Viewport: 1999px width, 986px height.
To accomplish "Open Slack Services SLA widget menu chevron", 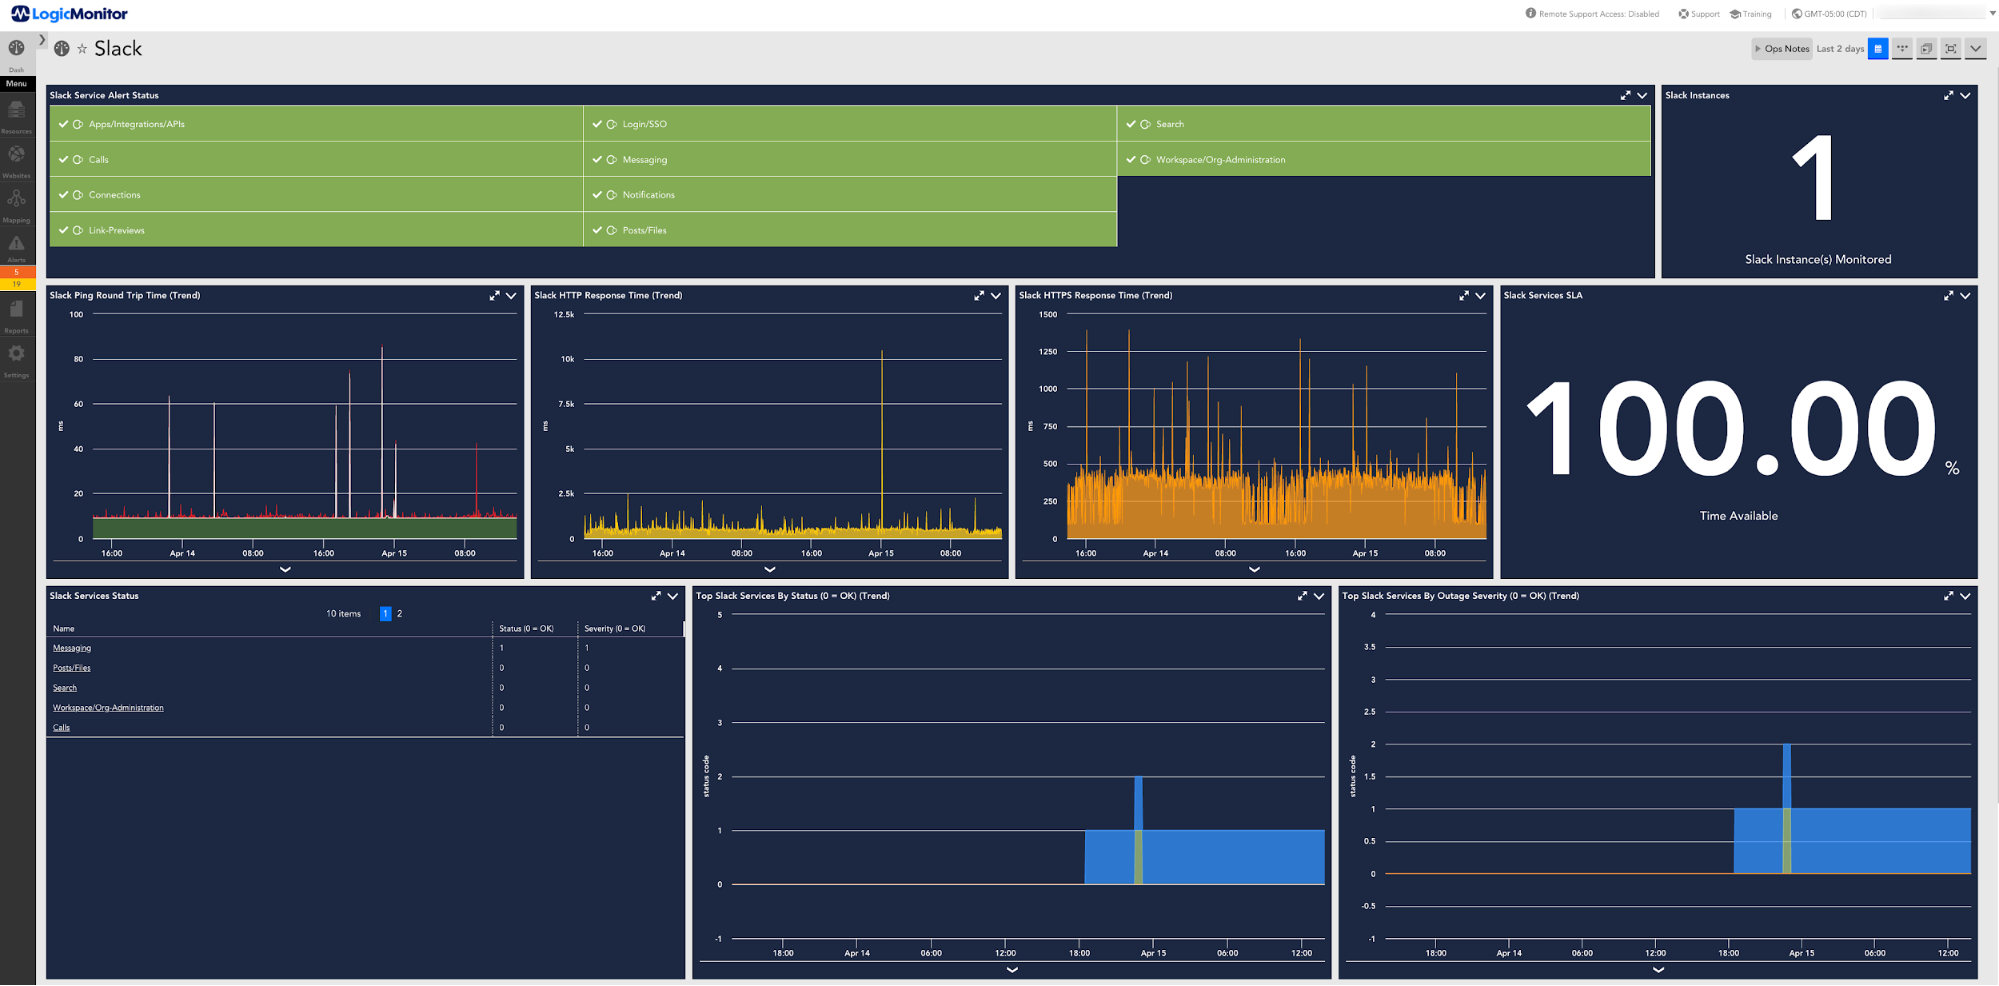I will pyautogui.click(x=1965, y=296).
